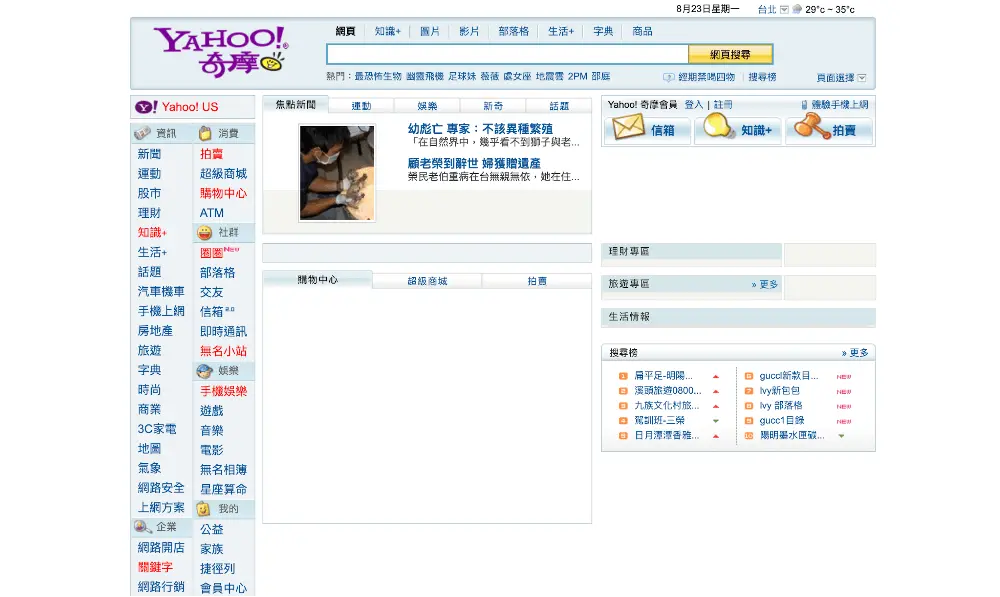
Task: Select the 圖片 search tab
Action: tap(430, 31)
